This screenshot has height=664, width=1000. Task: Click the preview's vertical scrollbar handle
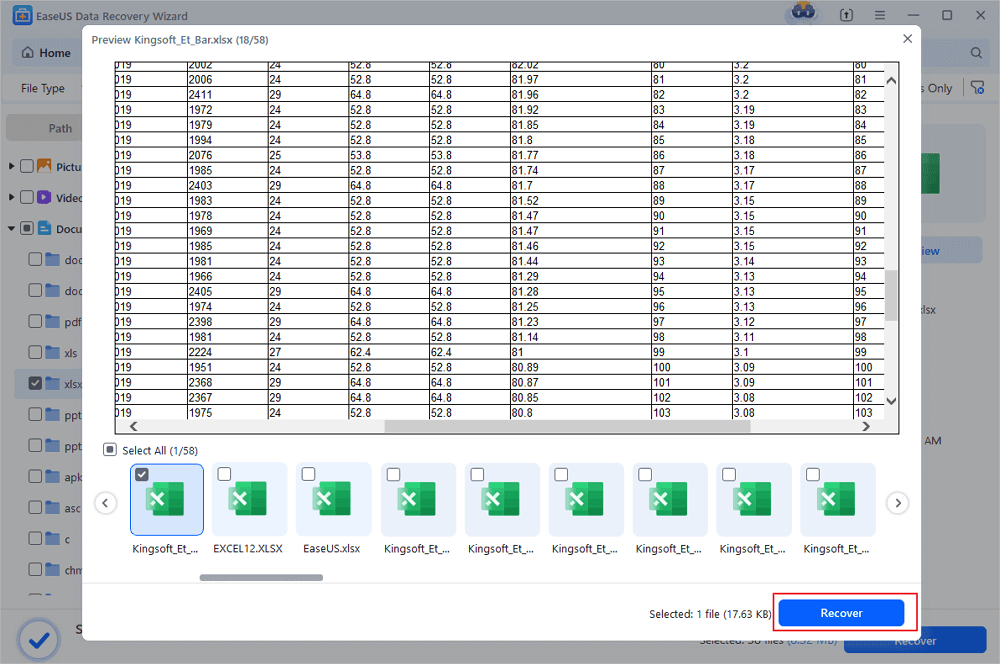(x=890, y=295)
